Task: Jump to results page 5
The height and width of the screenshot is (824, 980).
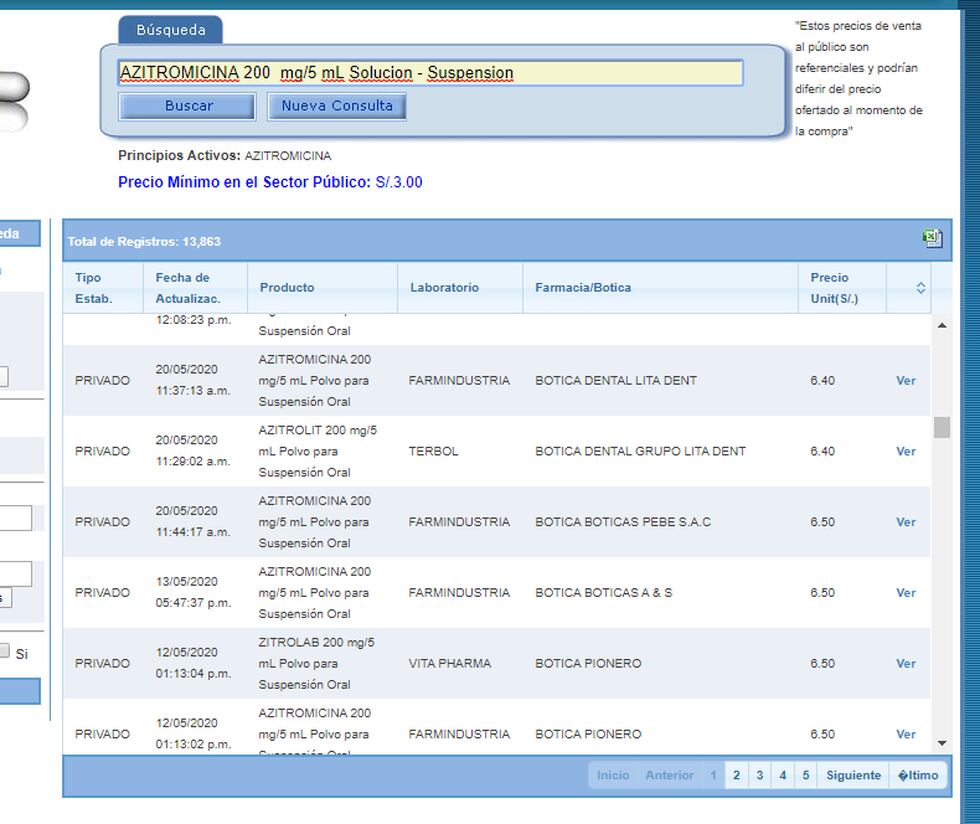Action: 805,775
